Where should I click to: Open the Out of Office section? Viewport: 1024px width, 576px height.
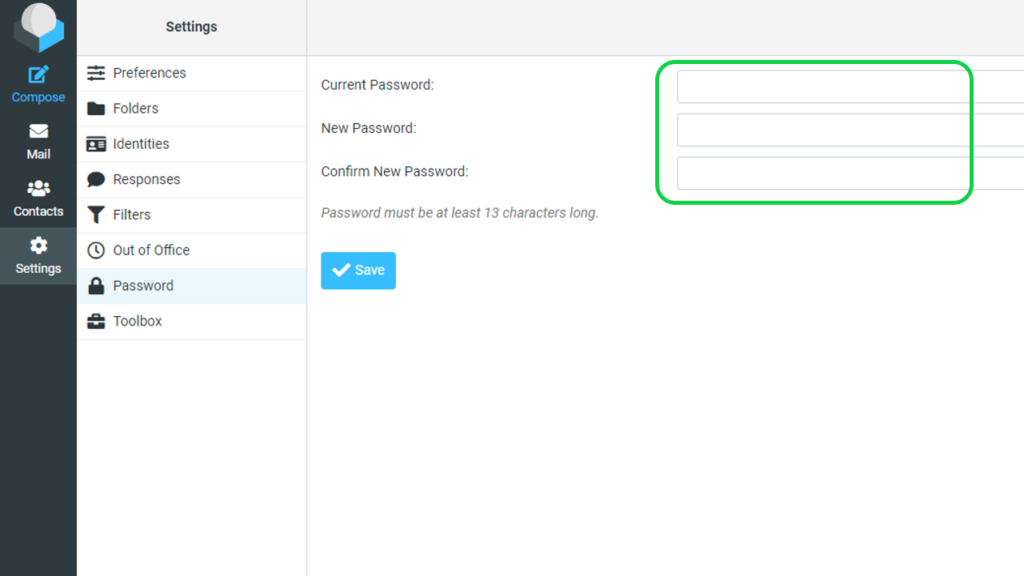tap(192, 250)
